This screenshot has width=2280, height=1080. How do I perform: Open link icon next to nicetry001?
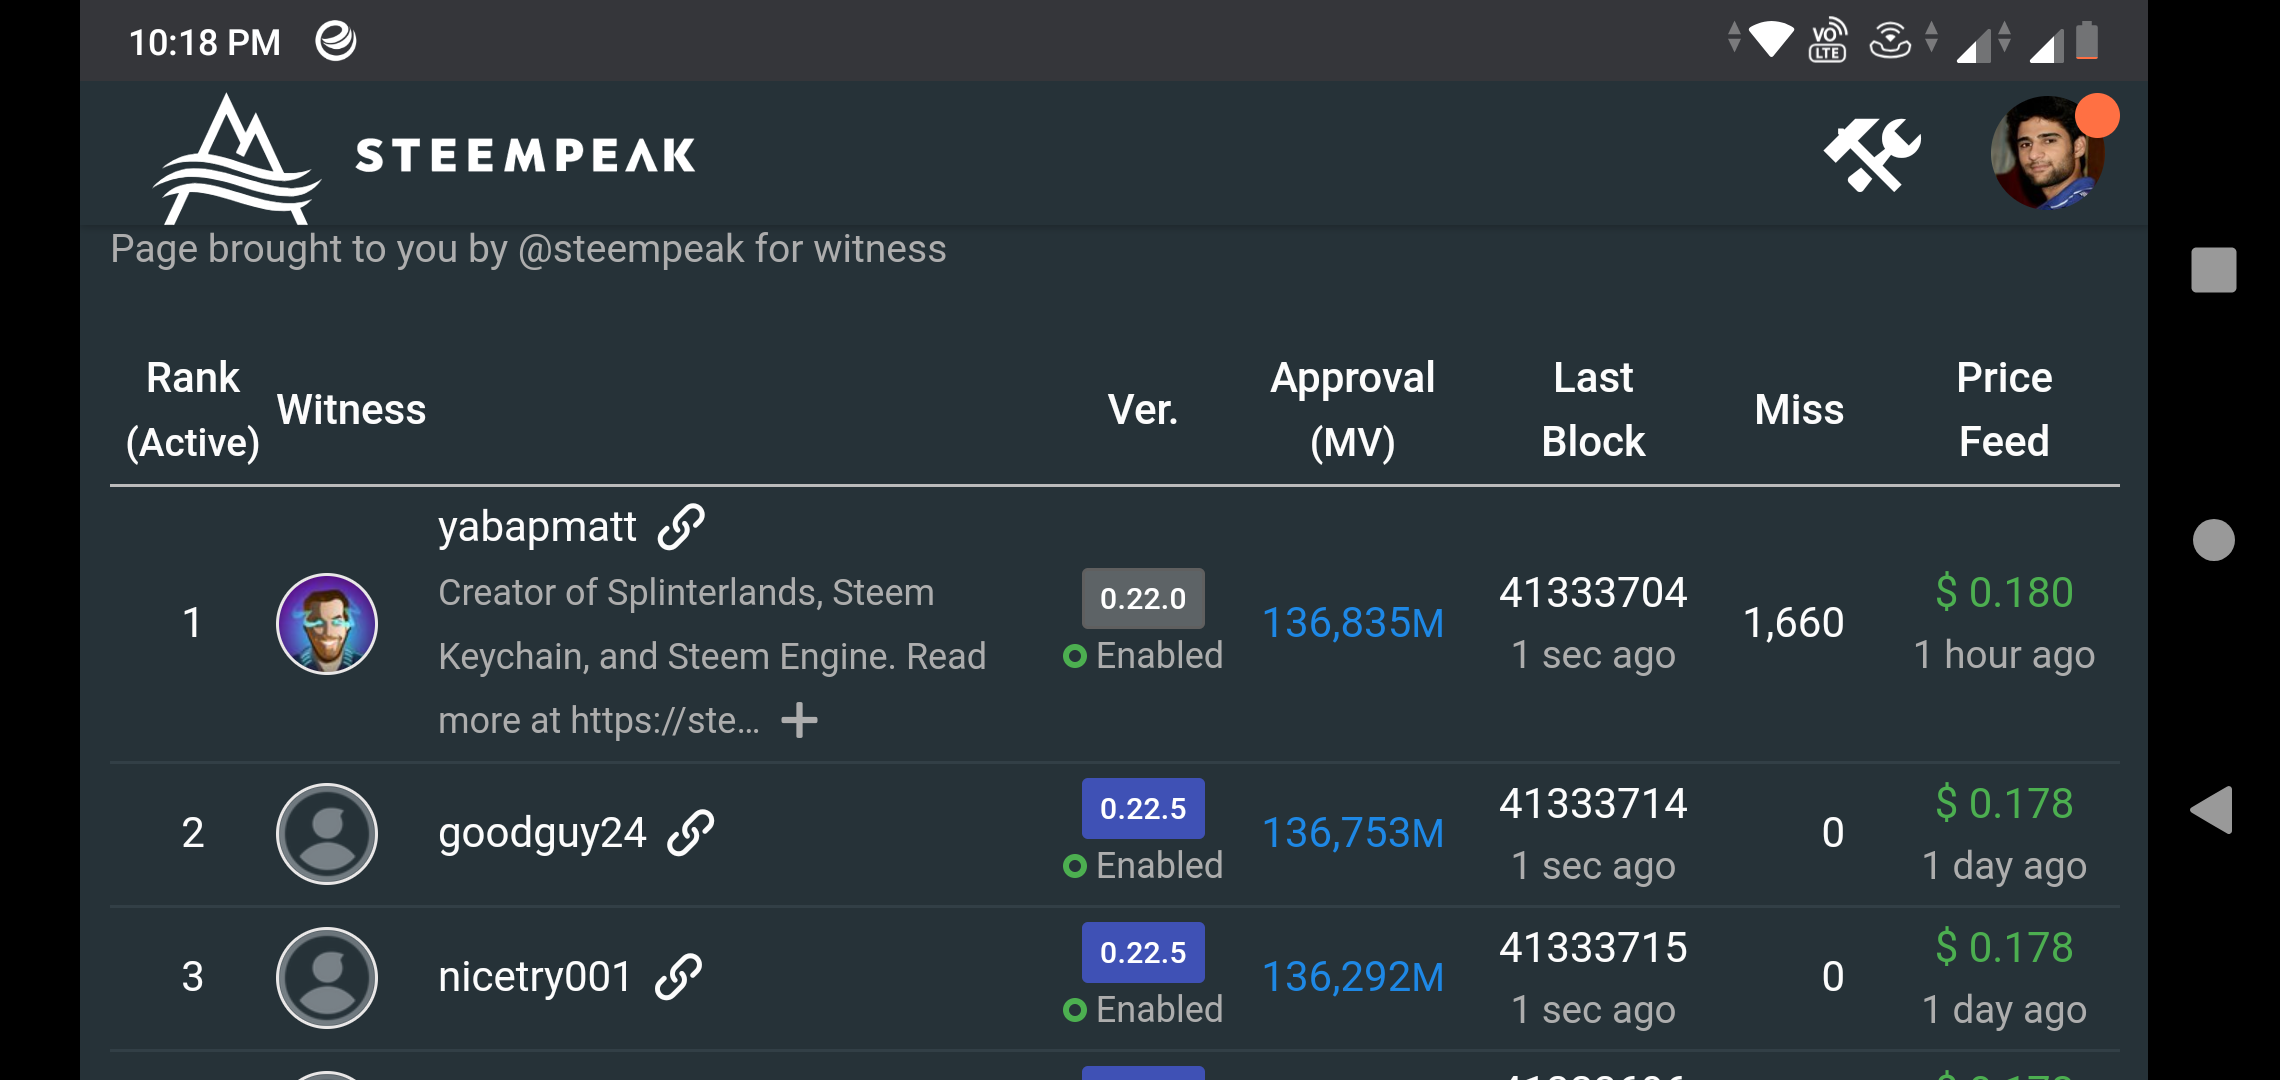679,977
